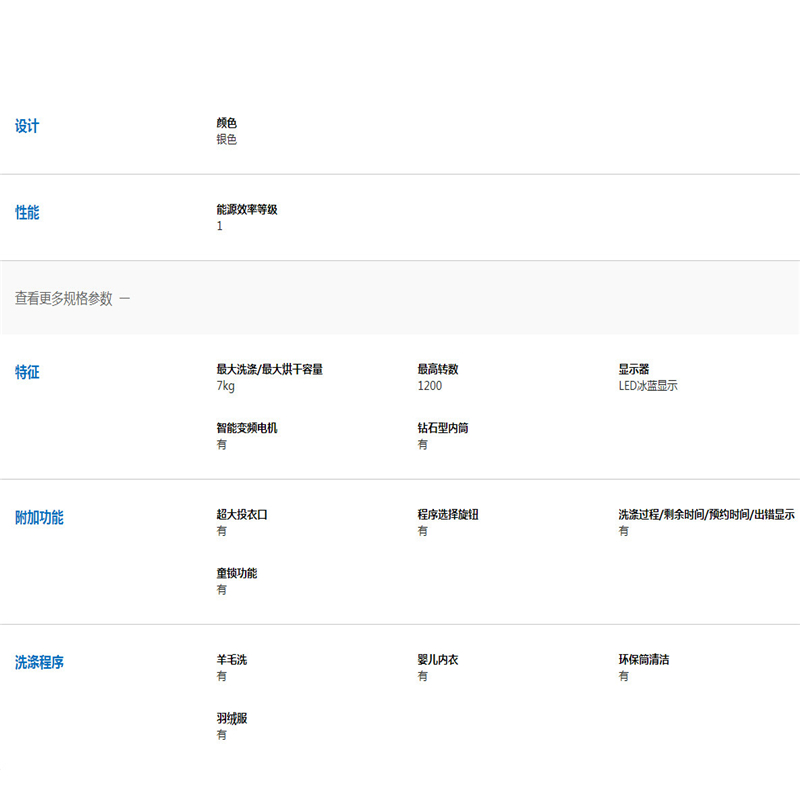
Task: Select the 性能 section heading
Action: 27,212
